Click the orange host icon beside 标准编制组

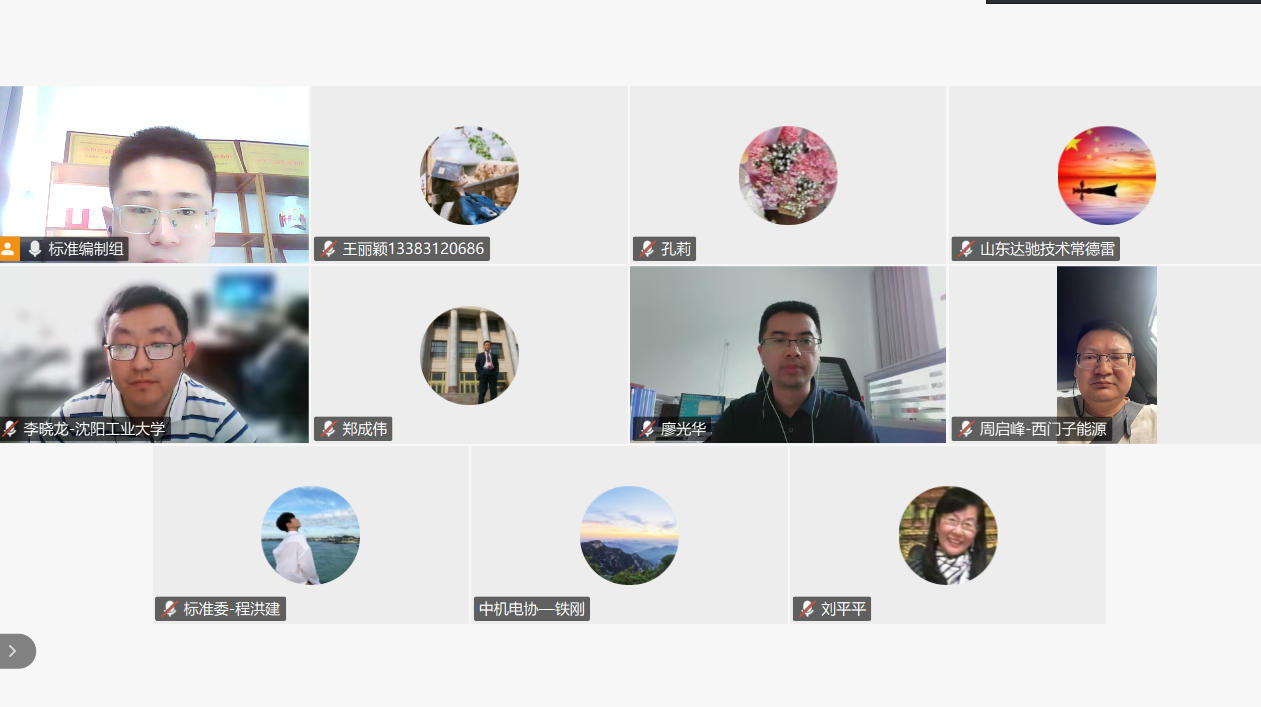tap(9, 249)
